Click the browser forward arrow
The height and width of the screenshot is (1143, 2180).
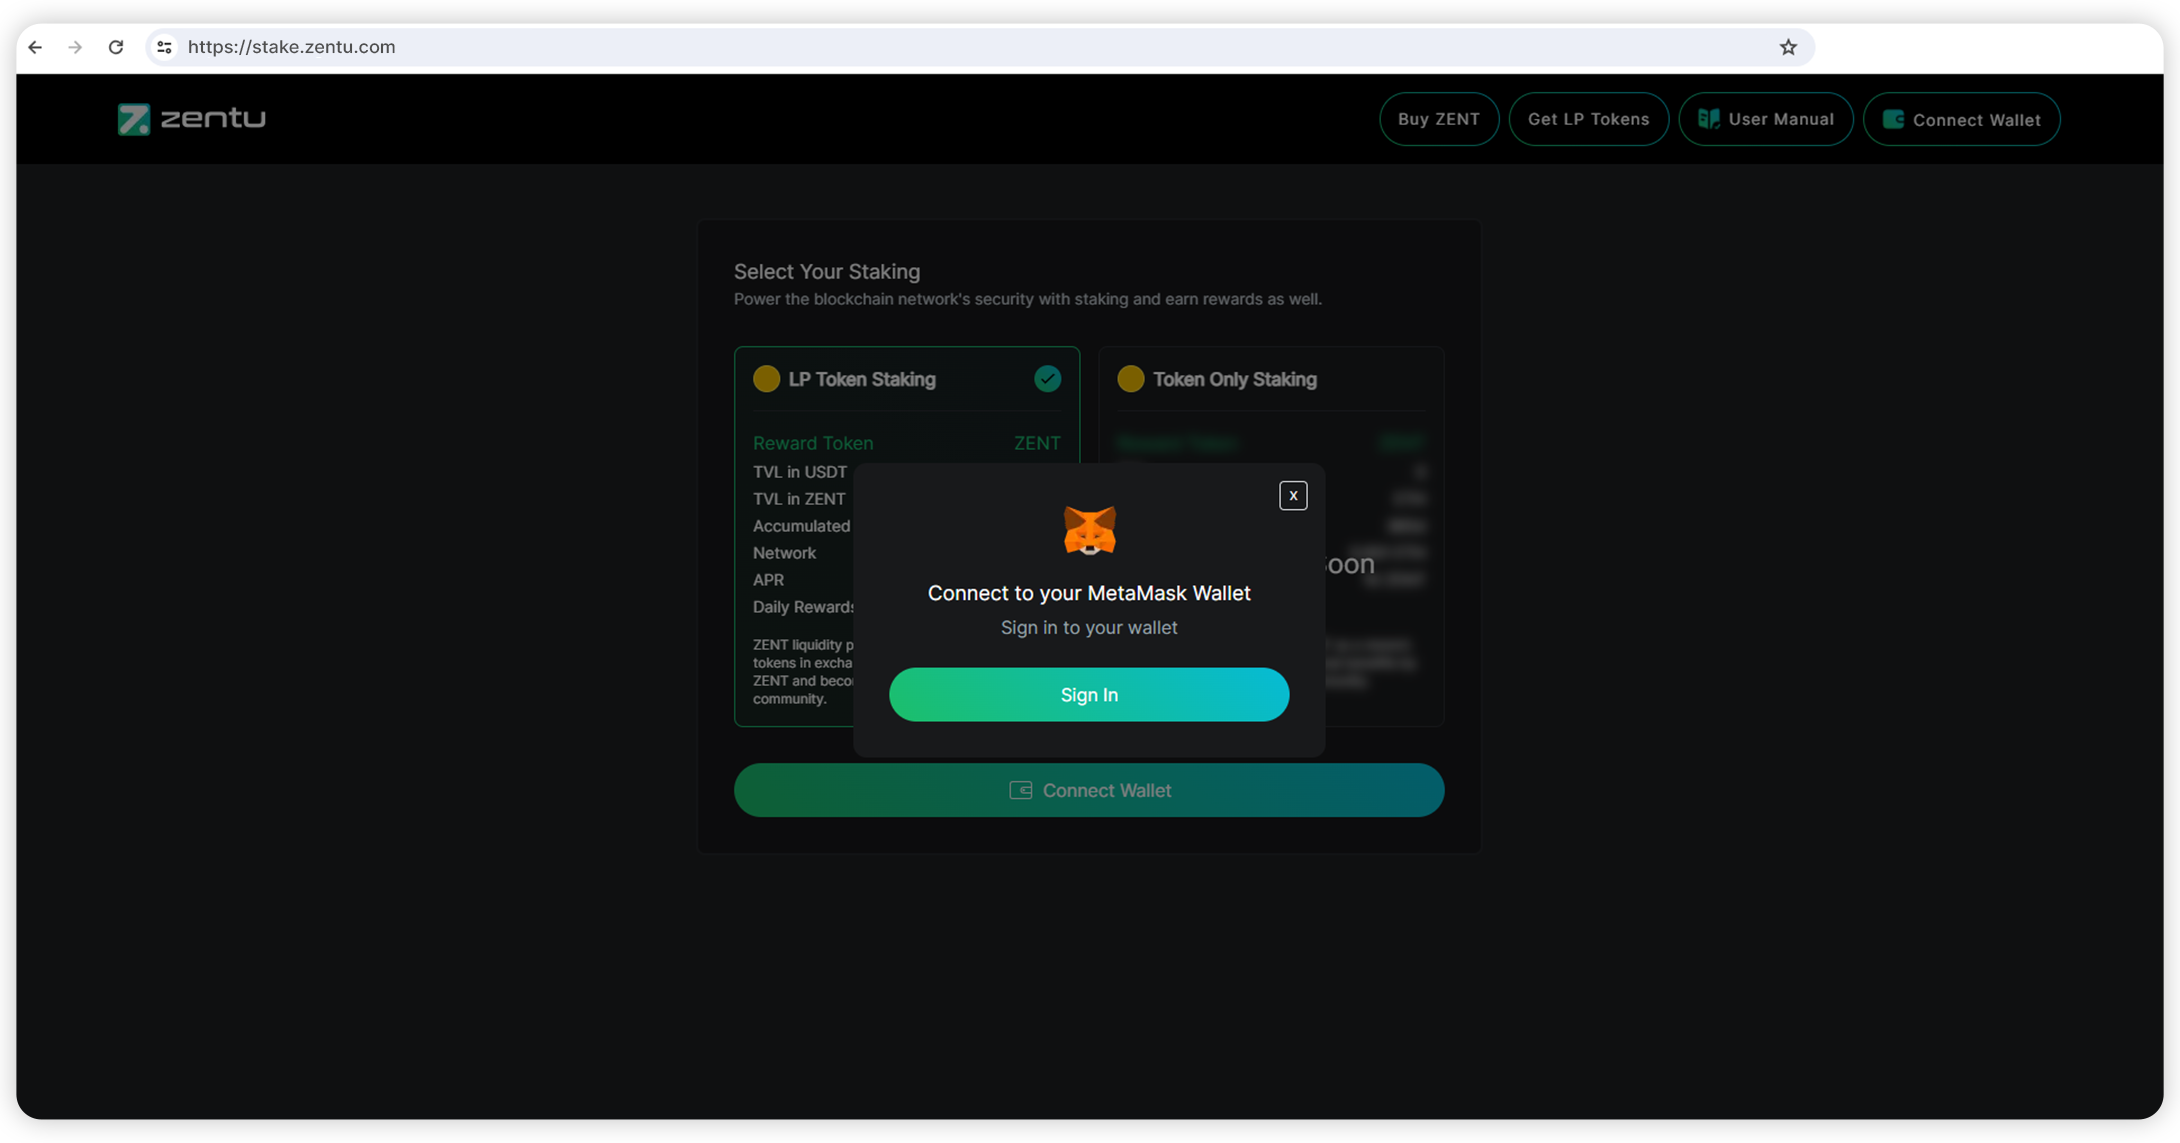click(75, 47)
